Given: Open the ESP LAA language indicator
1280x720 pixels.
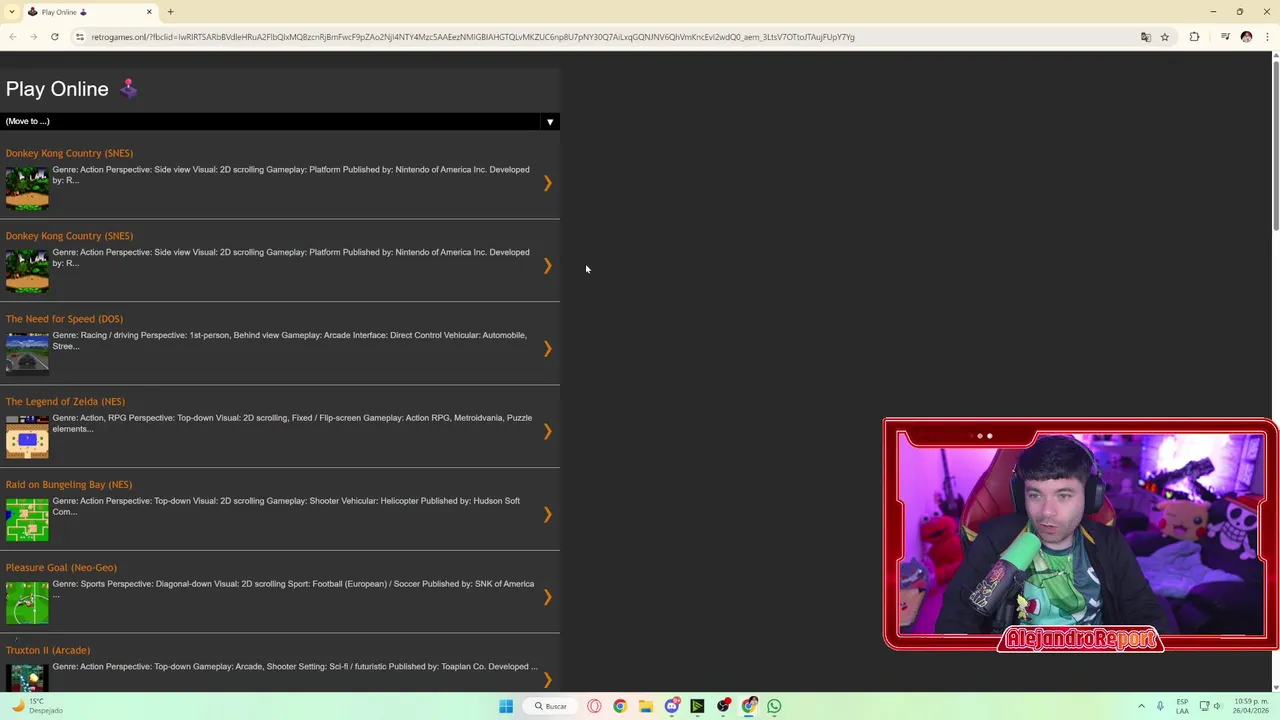Looking at the screenshot, I should pyautogui.click(x=1183, y=706).
